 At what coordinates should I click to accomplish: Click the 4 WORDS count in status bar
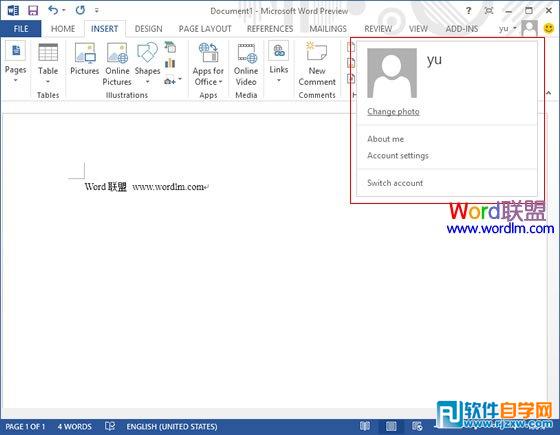pos(75,426)
